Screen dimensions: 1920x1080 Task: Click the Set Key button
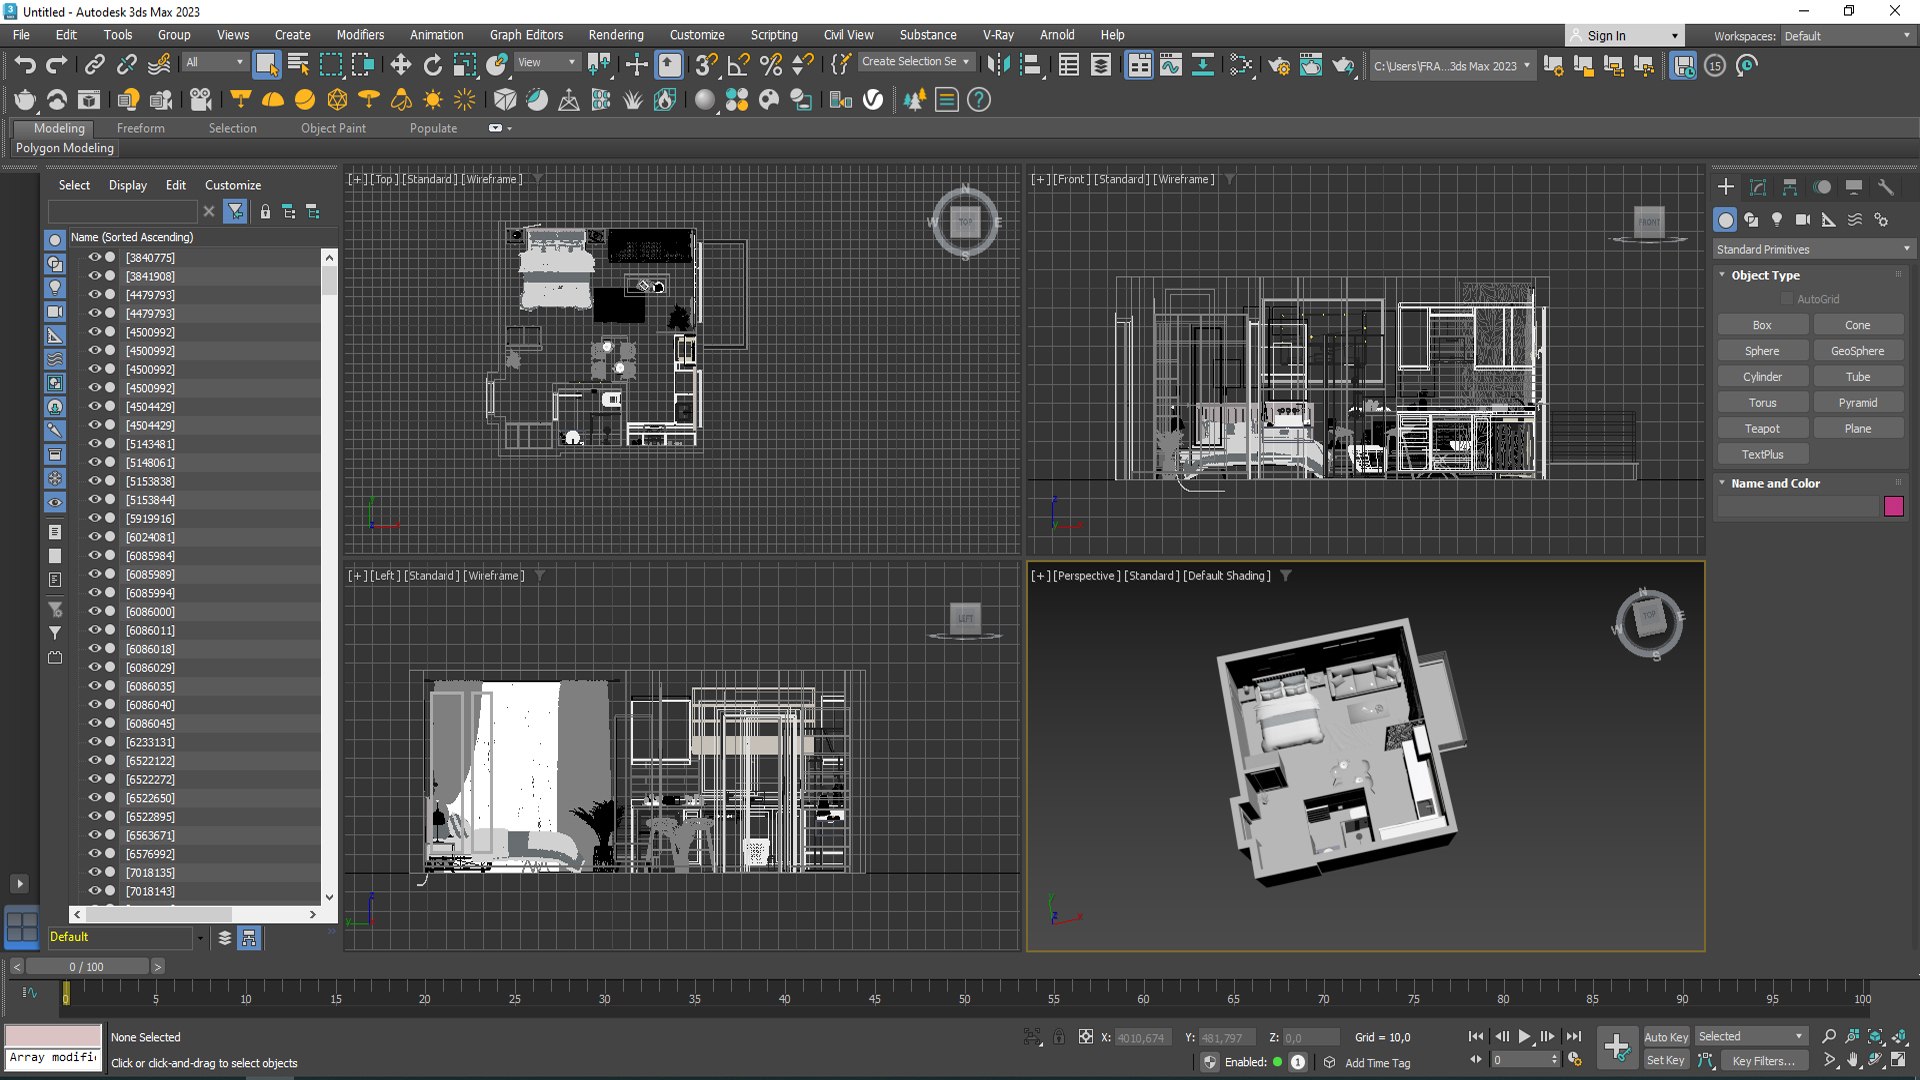click(1666, 1060)
